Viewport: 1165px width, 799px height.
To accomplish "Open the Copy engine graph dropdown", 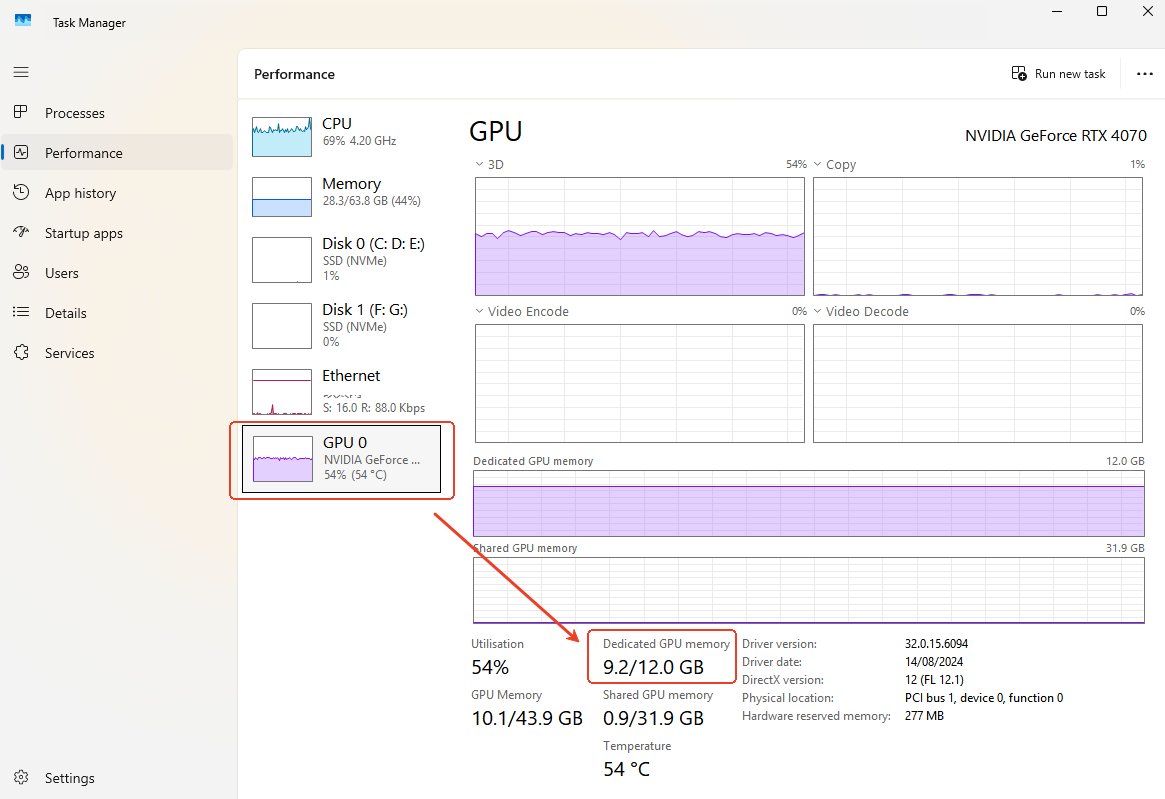I will click(x=818, y=164).
